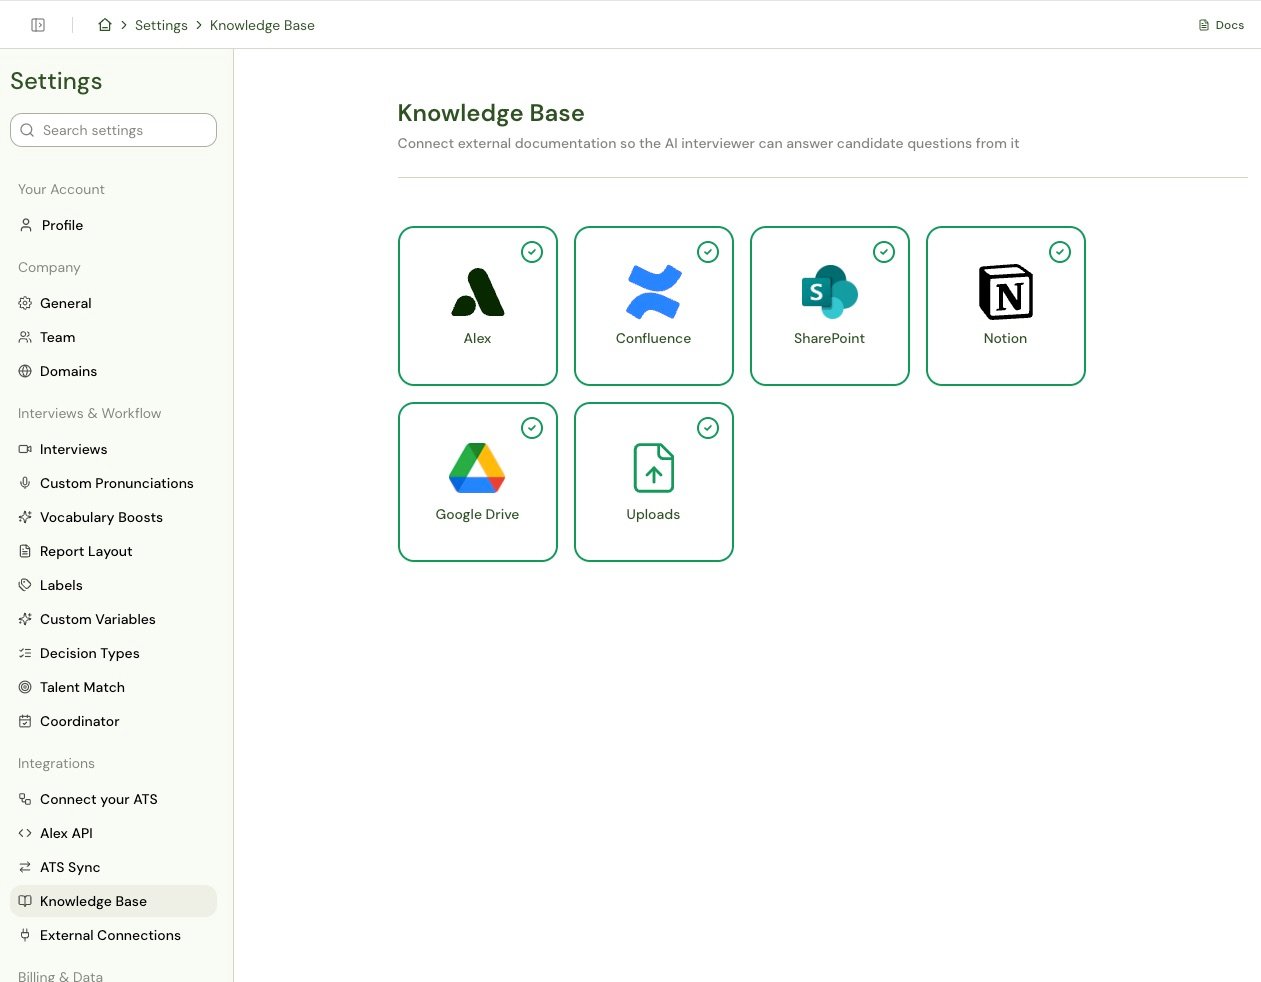Click the Connect your ATS link icon
The height and width of the screenshot is (982, 1261).
[x=25, y=799]
